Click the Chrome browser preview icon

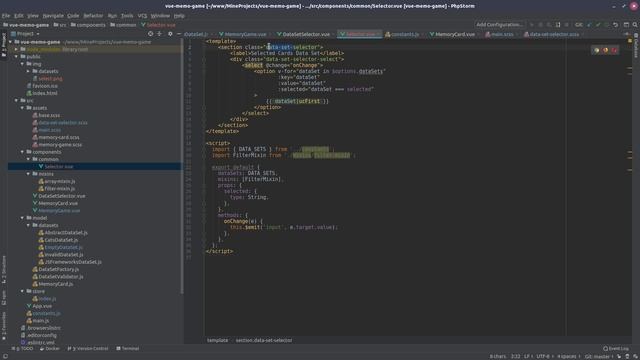(597, 50)
